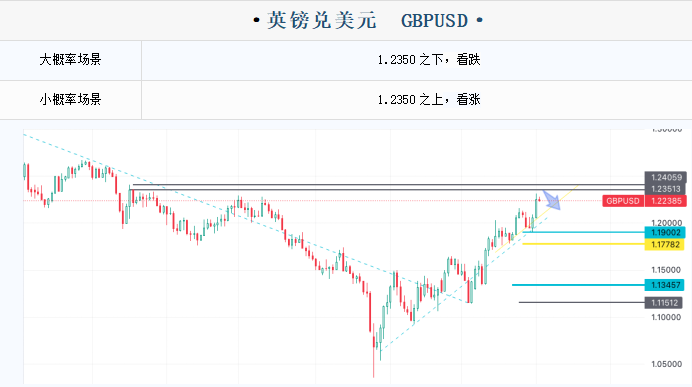Select the 大概率场景 row label
The width and height of the screenshot is (692, 387).
click(70, 60)
